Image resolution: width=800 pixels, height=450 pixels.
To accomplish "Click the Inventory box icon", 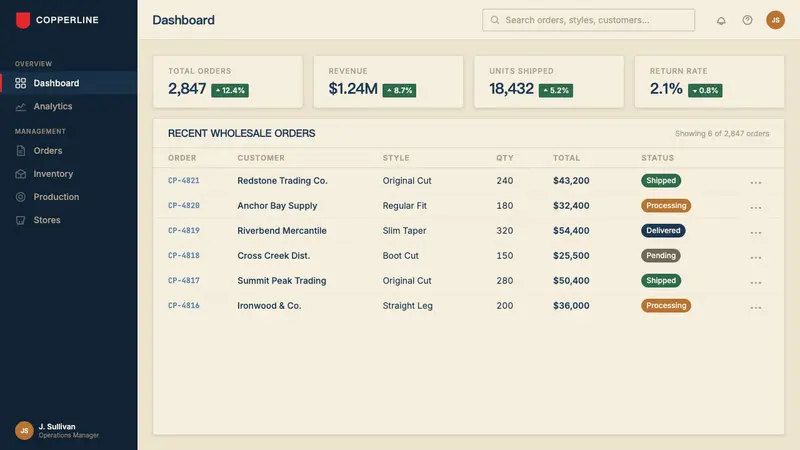I will (20, 174).
